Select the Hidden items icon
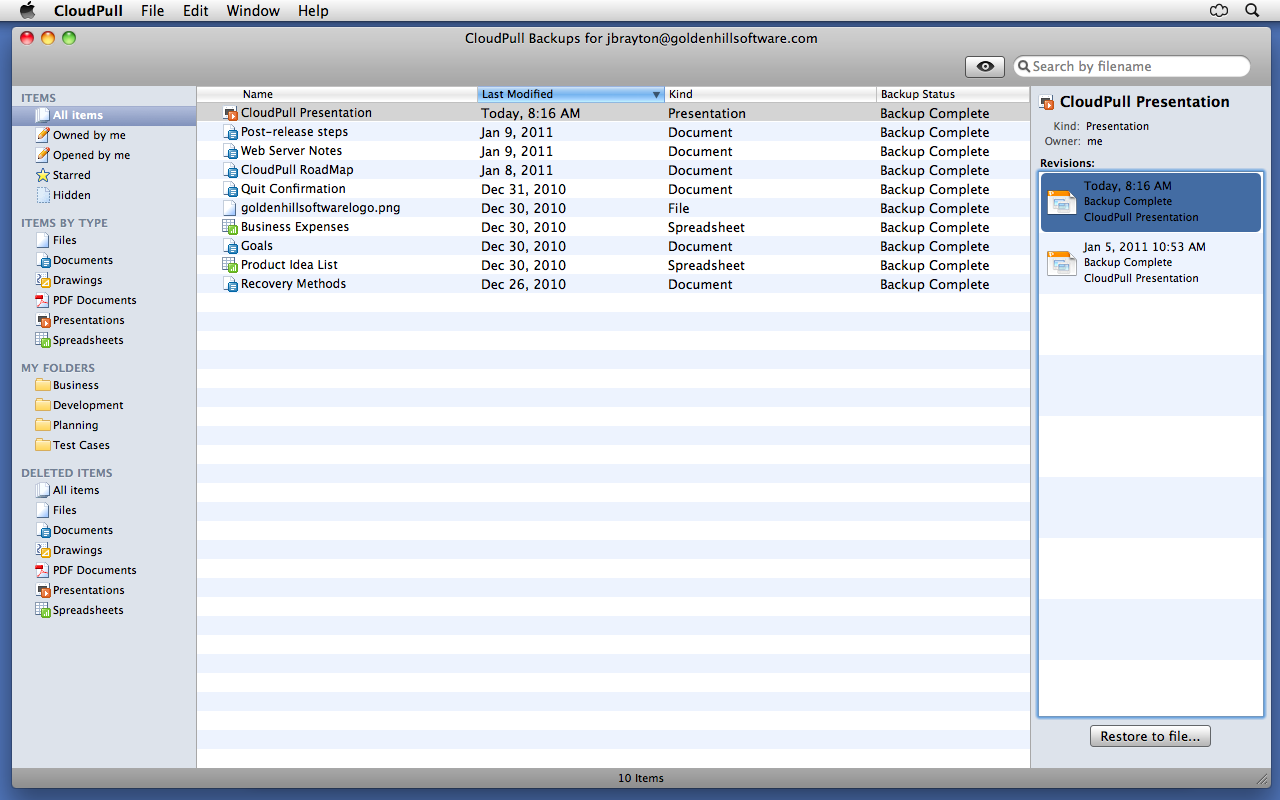This screenshot has width=1280, height=800. (43, 195)
